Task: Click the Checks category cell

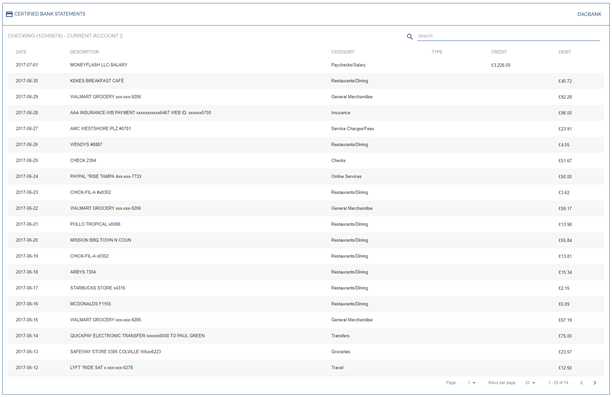Action: [338, 160]
